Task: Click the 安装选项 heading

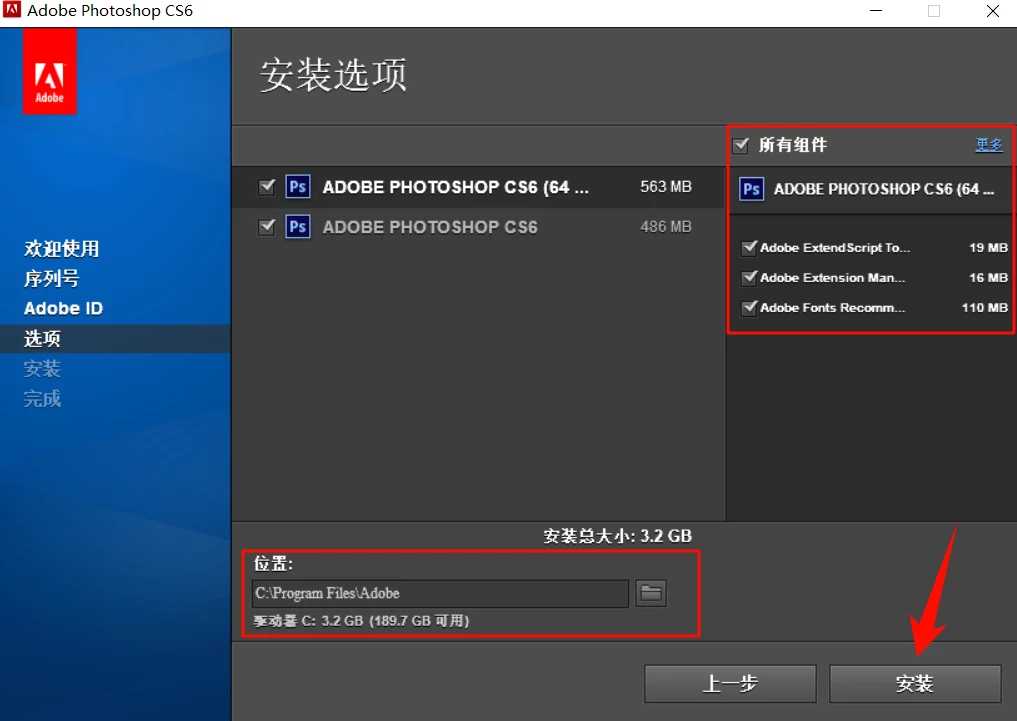Action: (x=333, y=75)
